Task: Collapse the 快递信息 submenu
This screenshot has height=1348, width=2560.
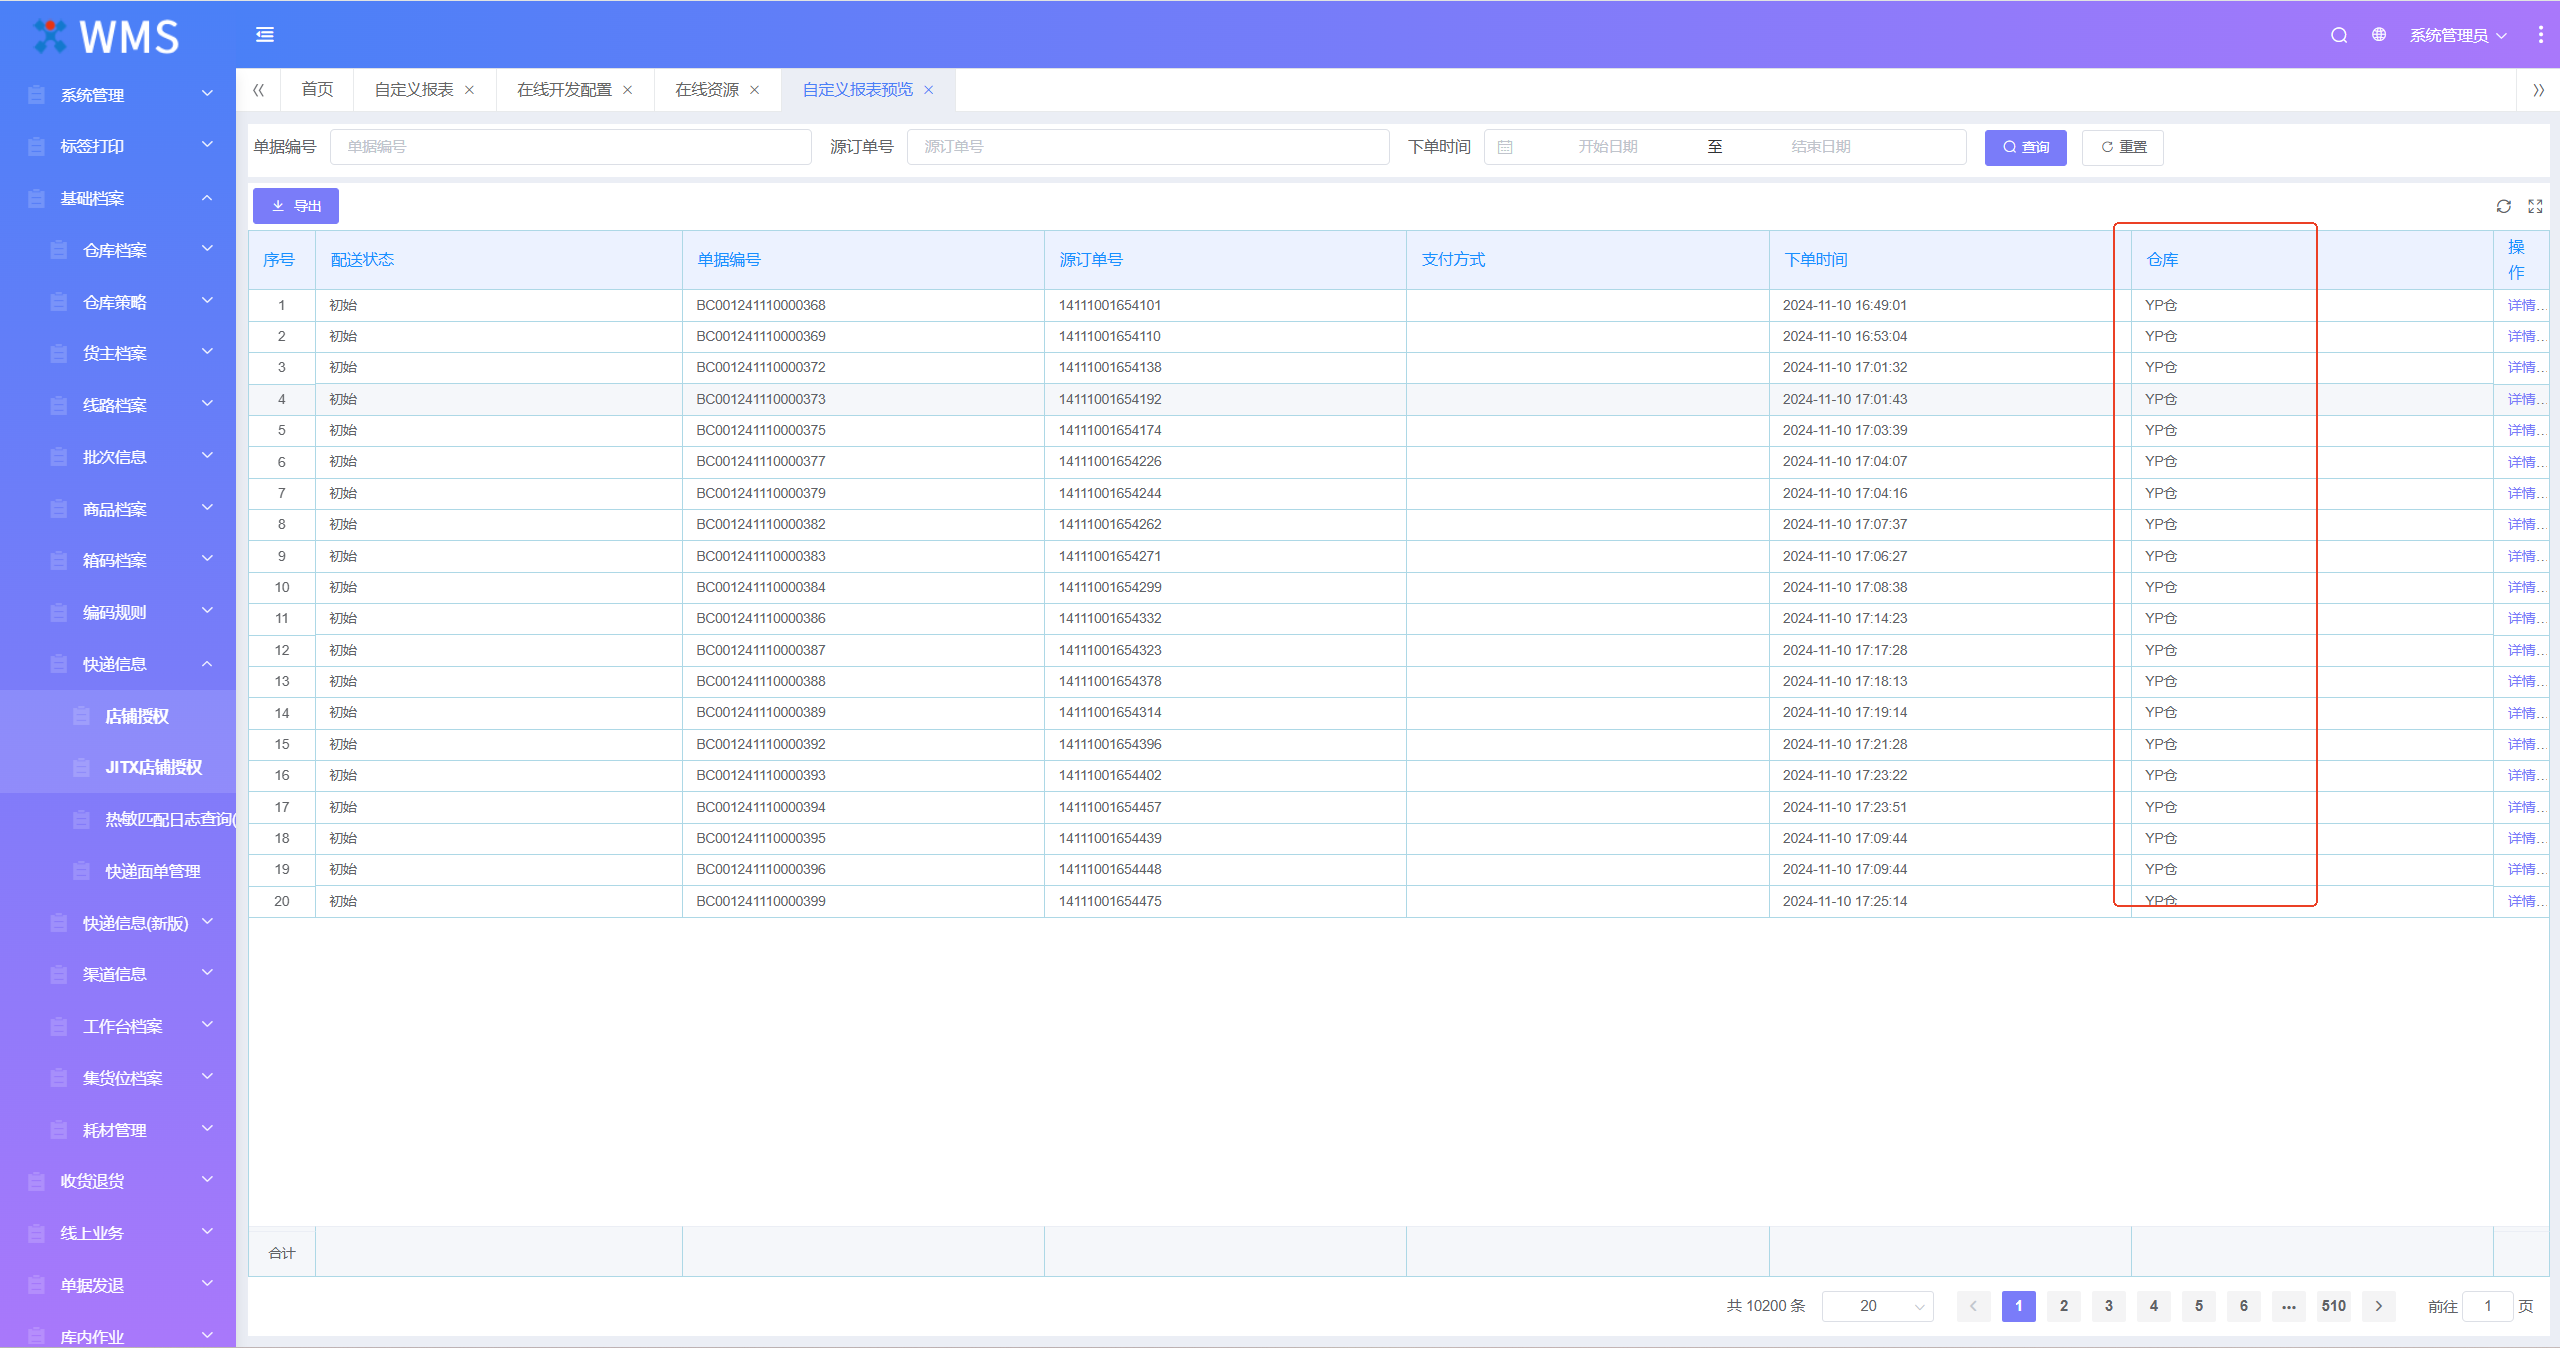Action: tap(118, 664)
